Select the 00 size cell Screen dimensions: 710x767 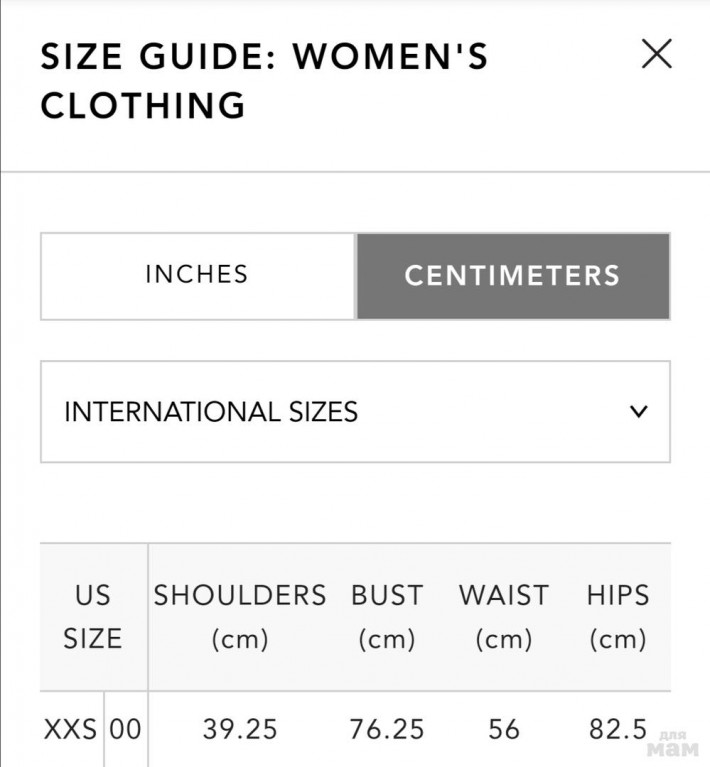125,729
